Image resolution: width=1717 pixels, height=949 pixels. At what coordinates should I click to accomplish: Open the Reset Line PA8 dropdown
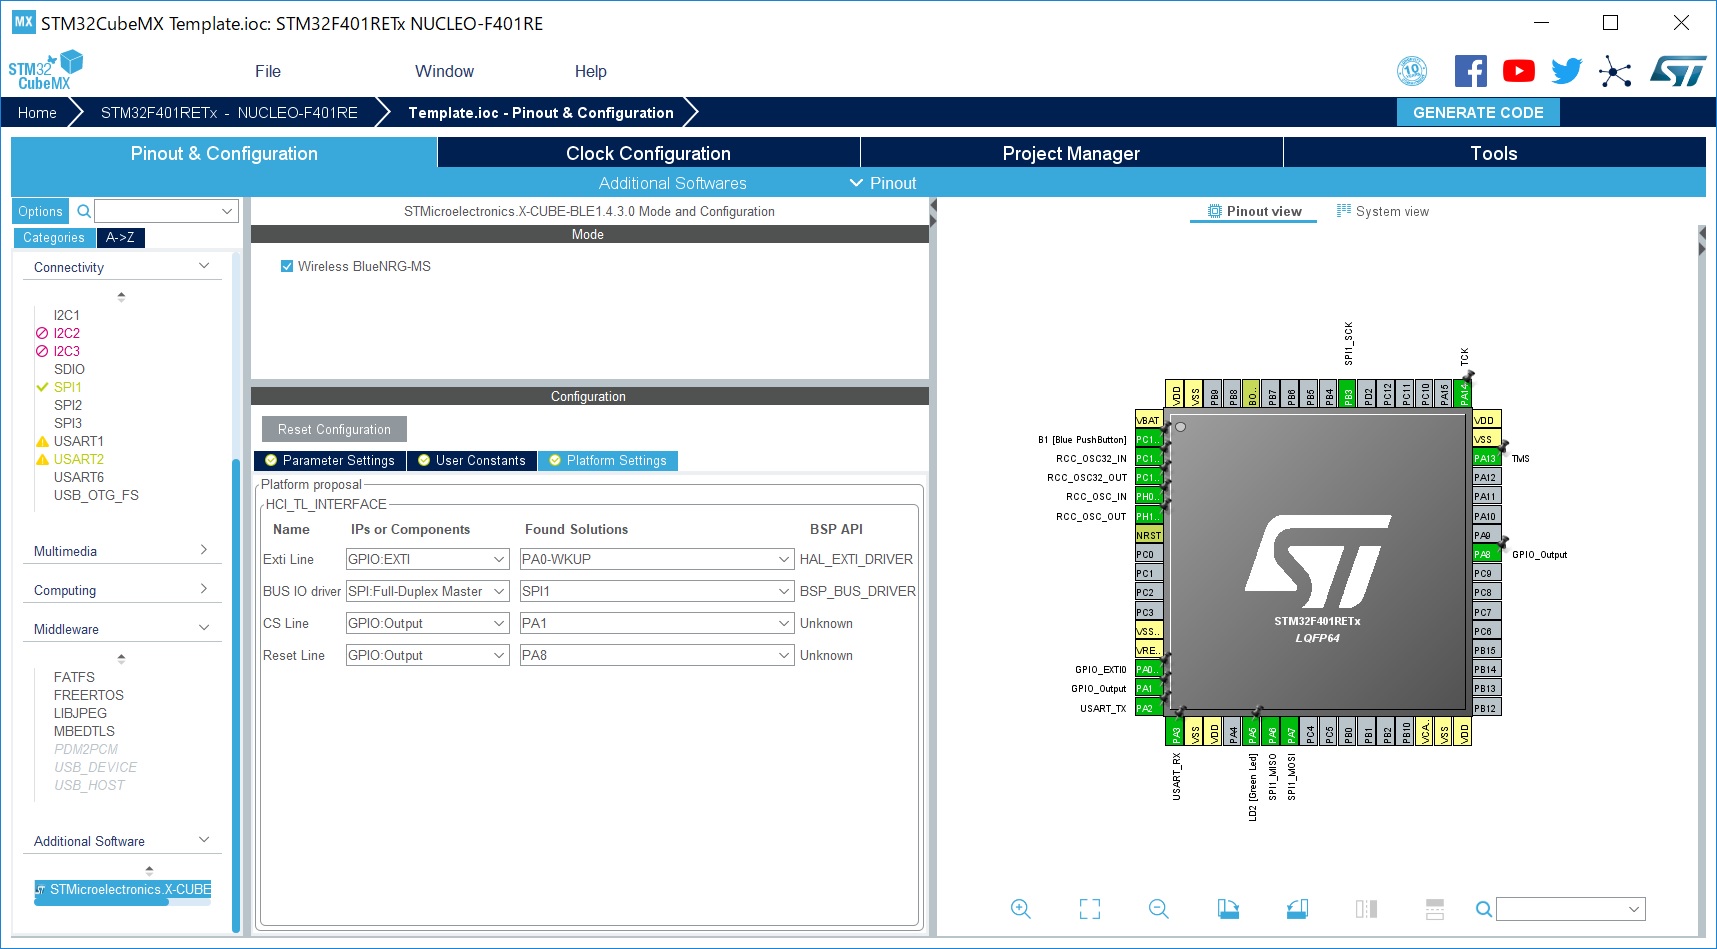tap(656, 655)
